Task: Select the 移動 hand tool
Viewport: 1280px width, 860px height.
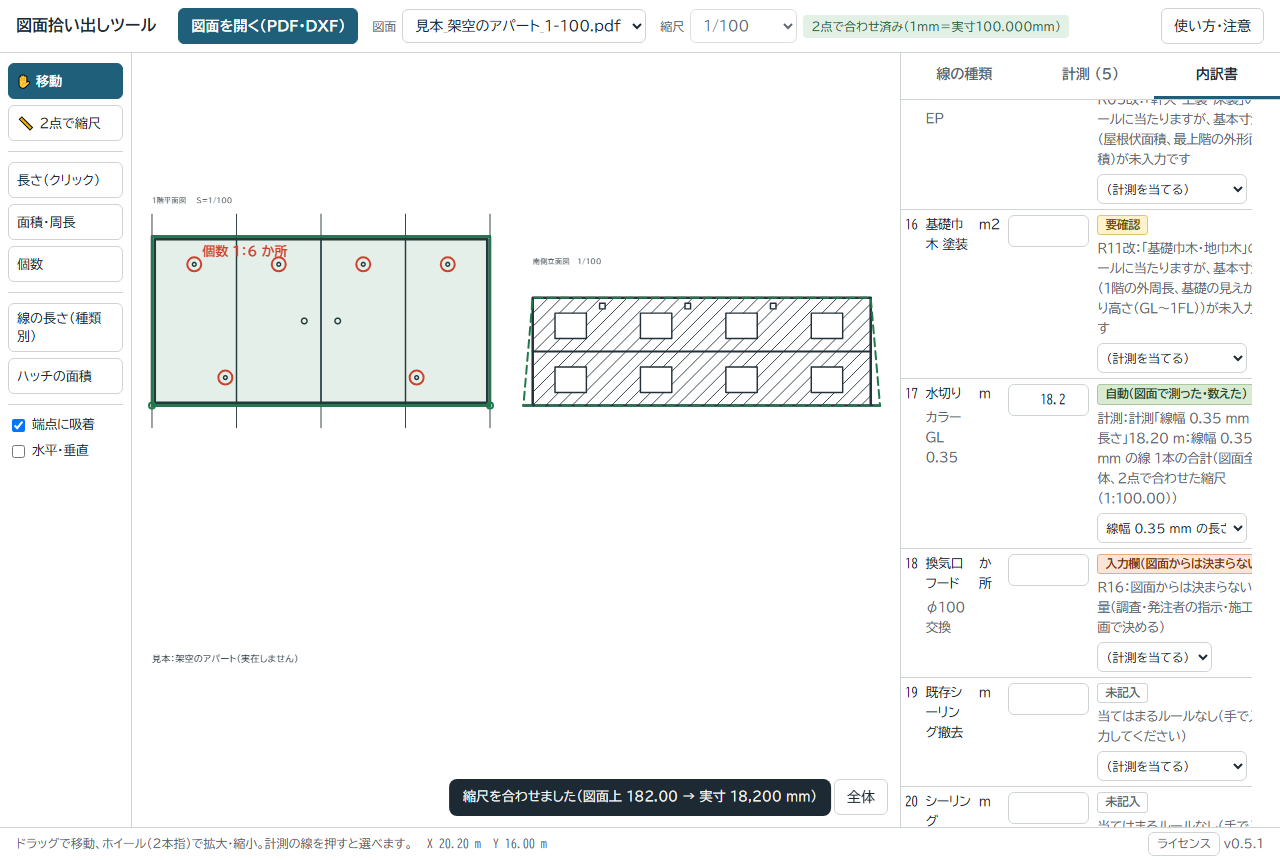Action: 65,81
